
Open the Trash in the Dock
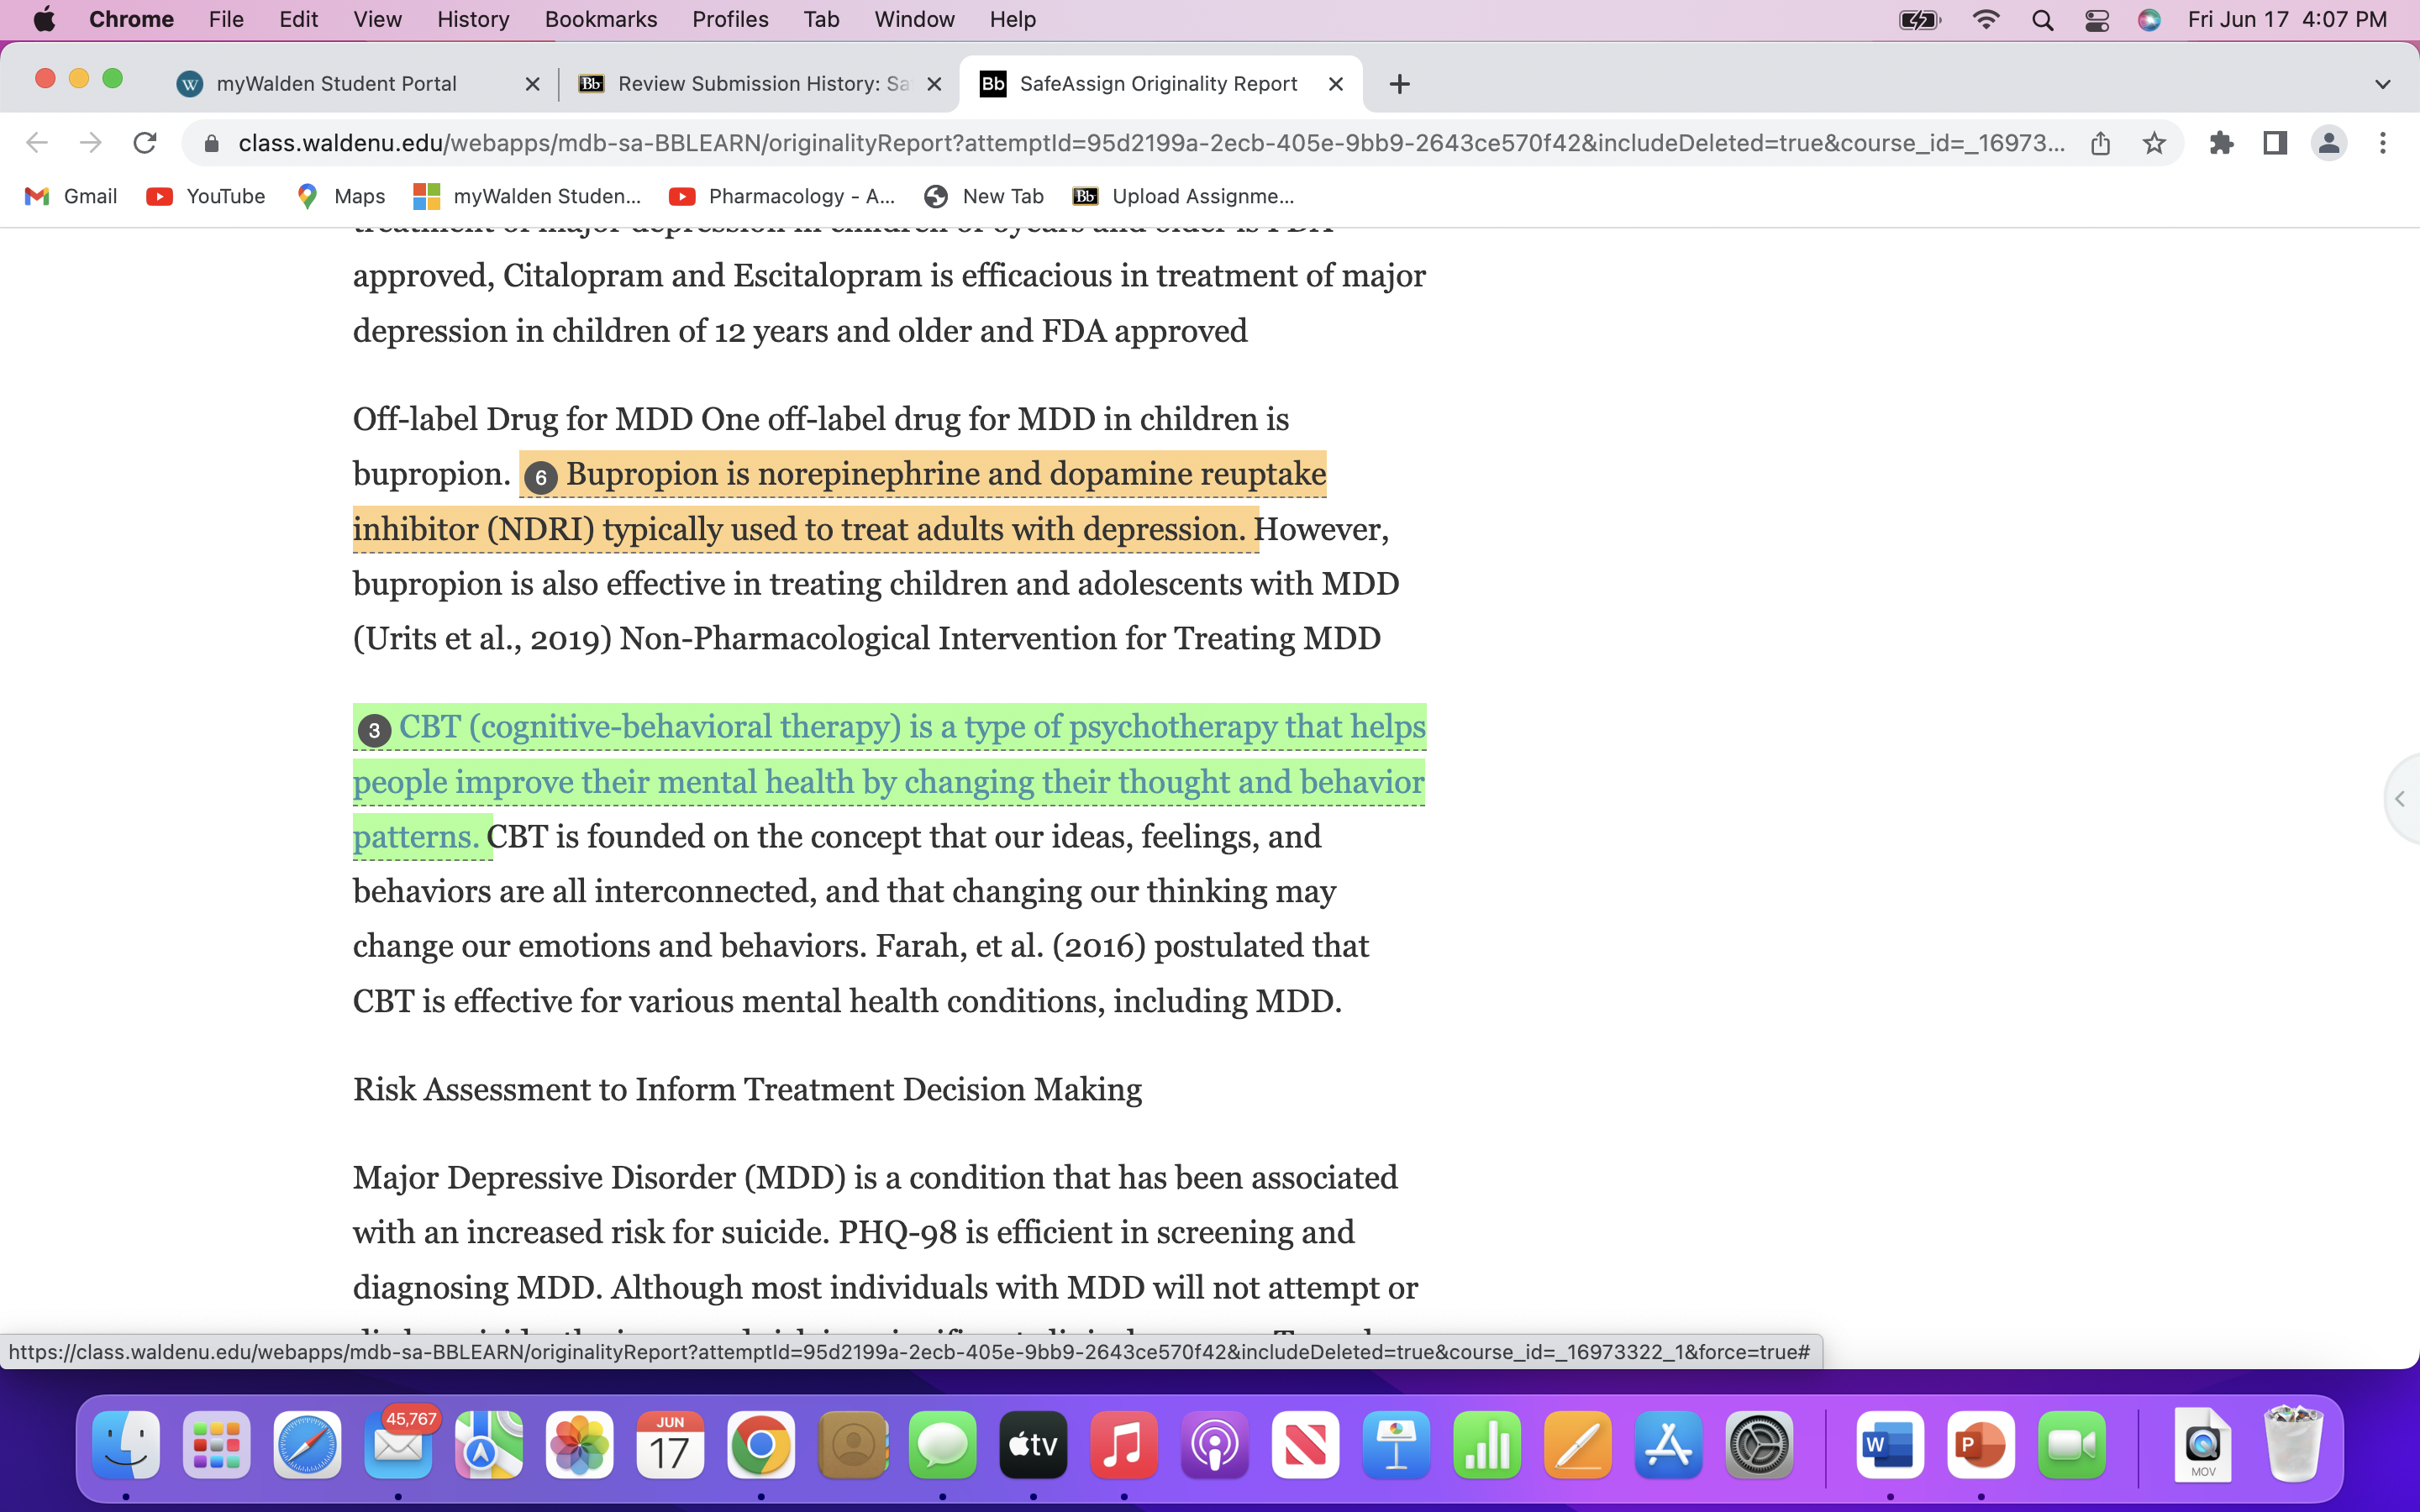click(2294, 1445)
